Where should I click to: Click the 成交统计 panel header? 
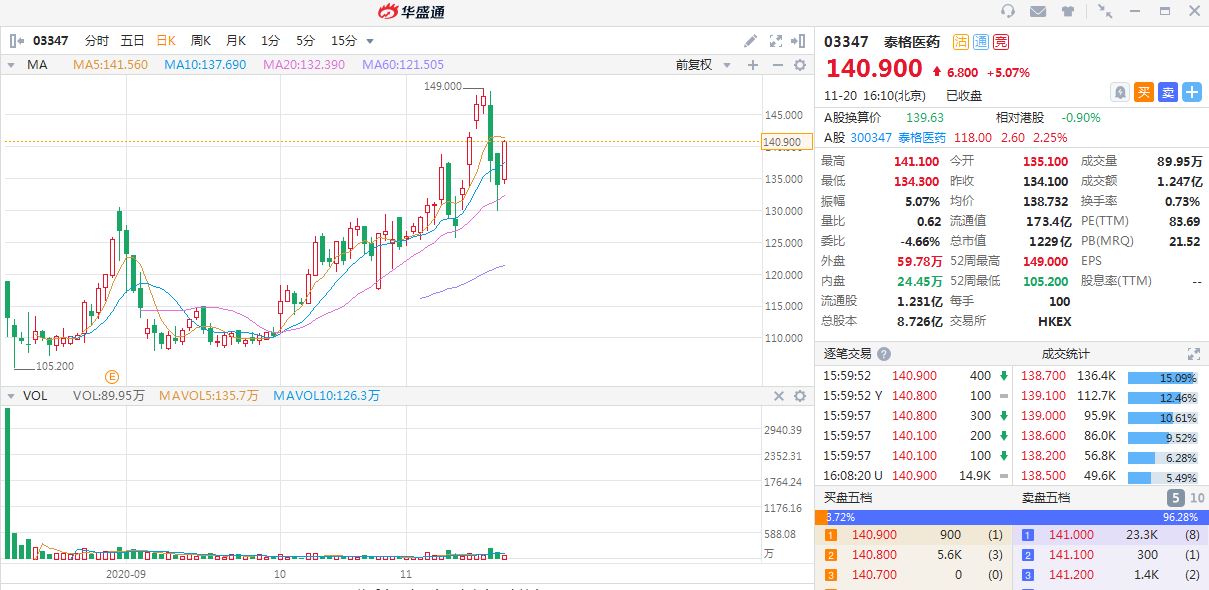click(1066, 354)
